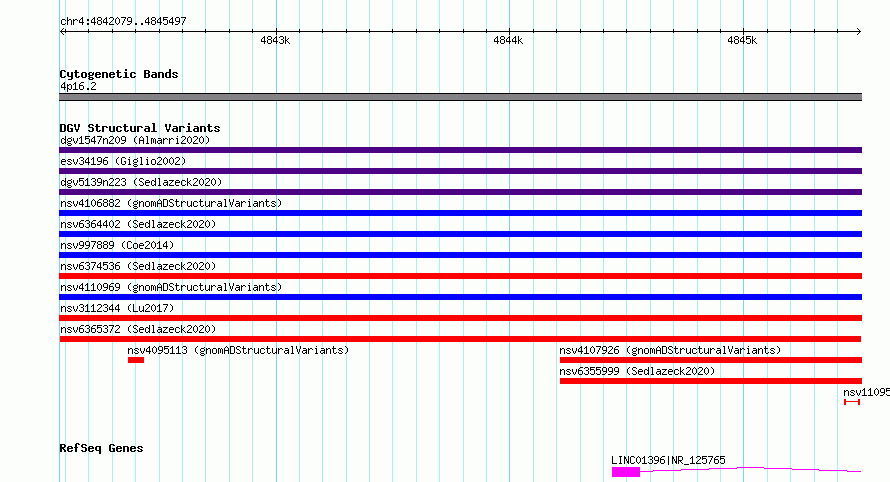The width and height of the screenshot is (890, 482).
Task: Click the purple bar under dgv5139n223
Action: click(x=460, y=192)
